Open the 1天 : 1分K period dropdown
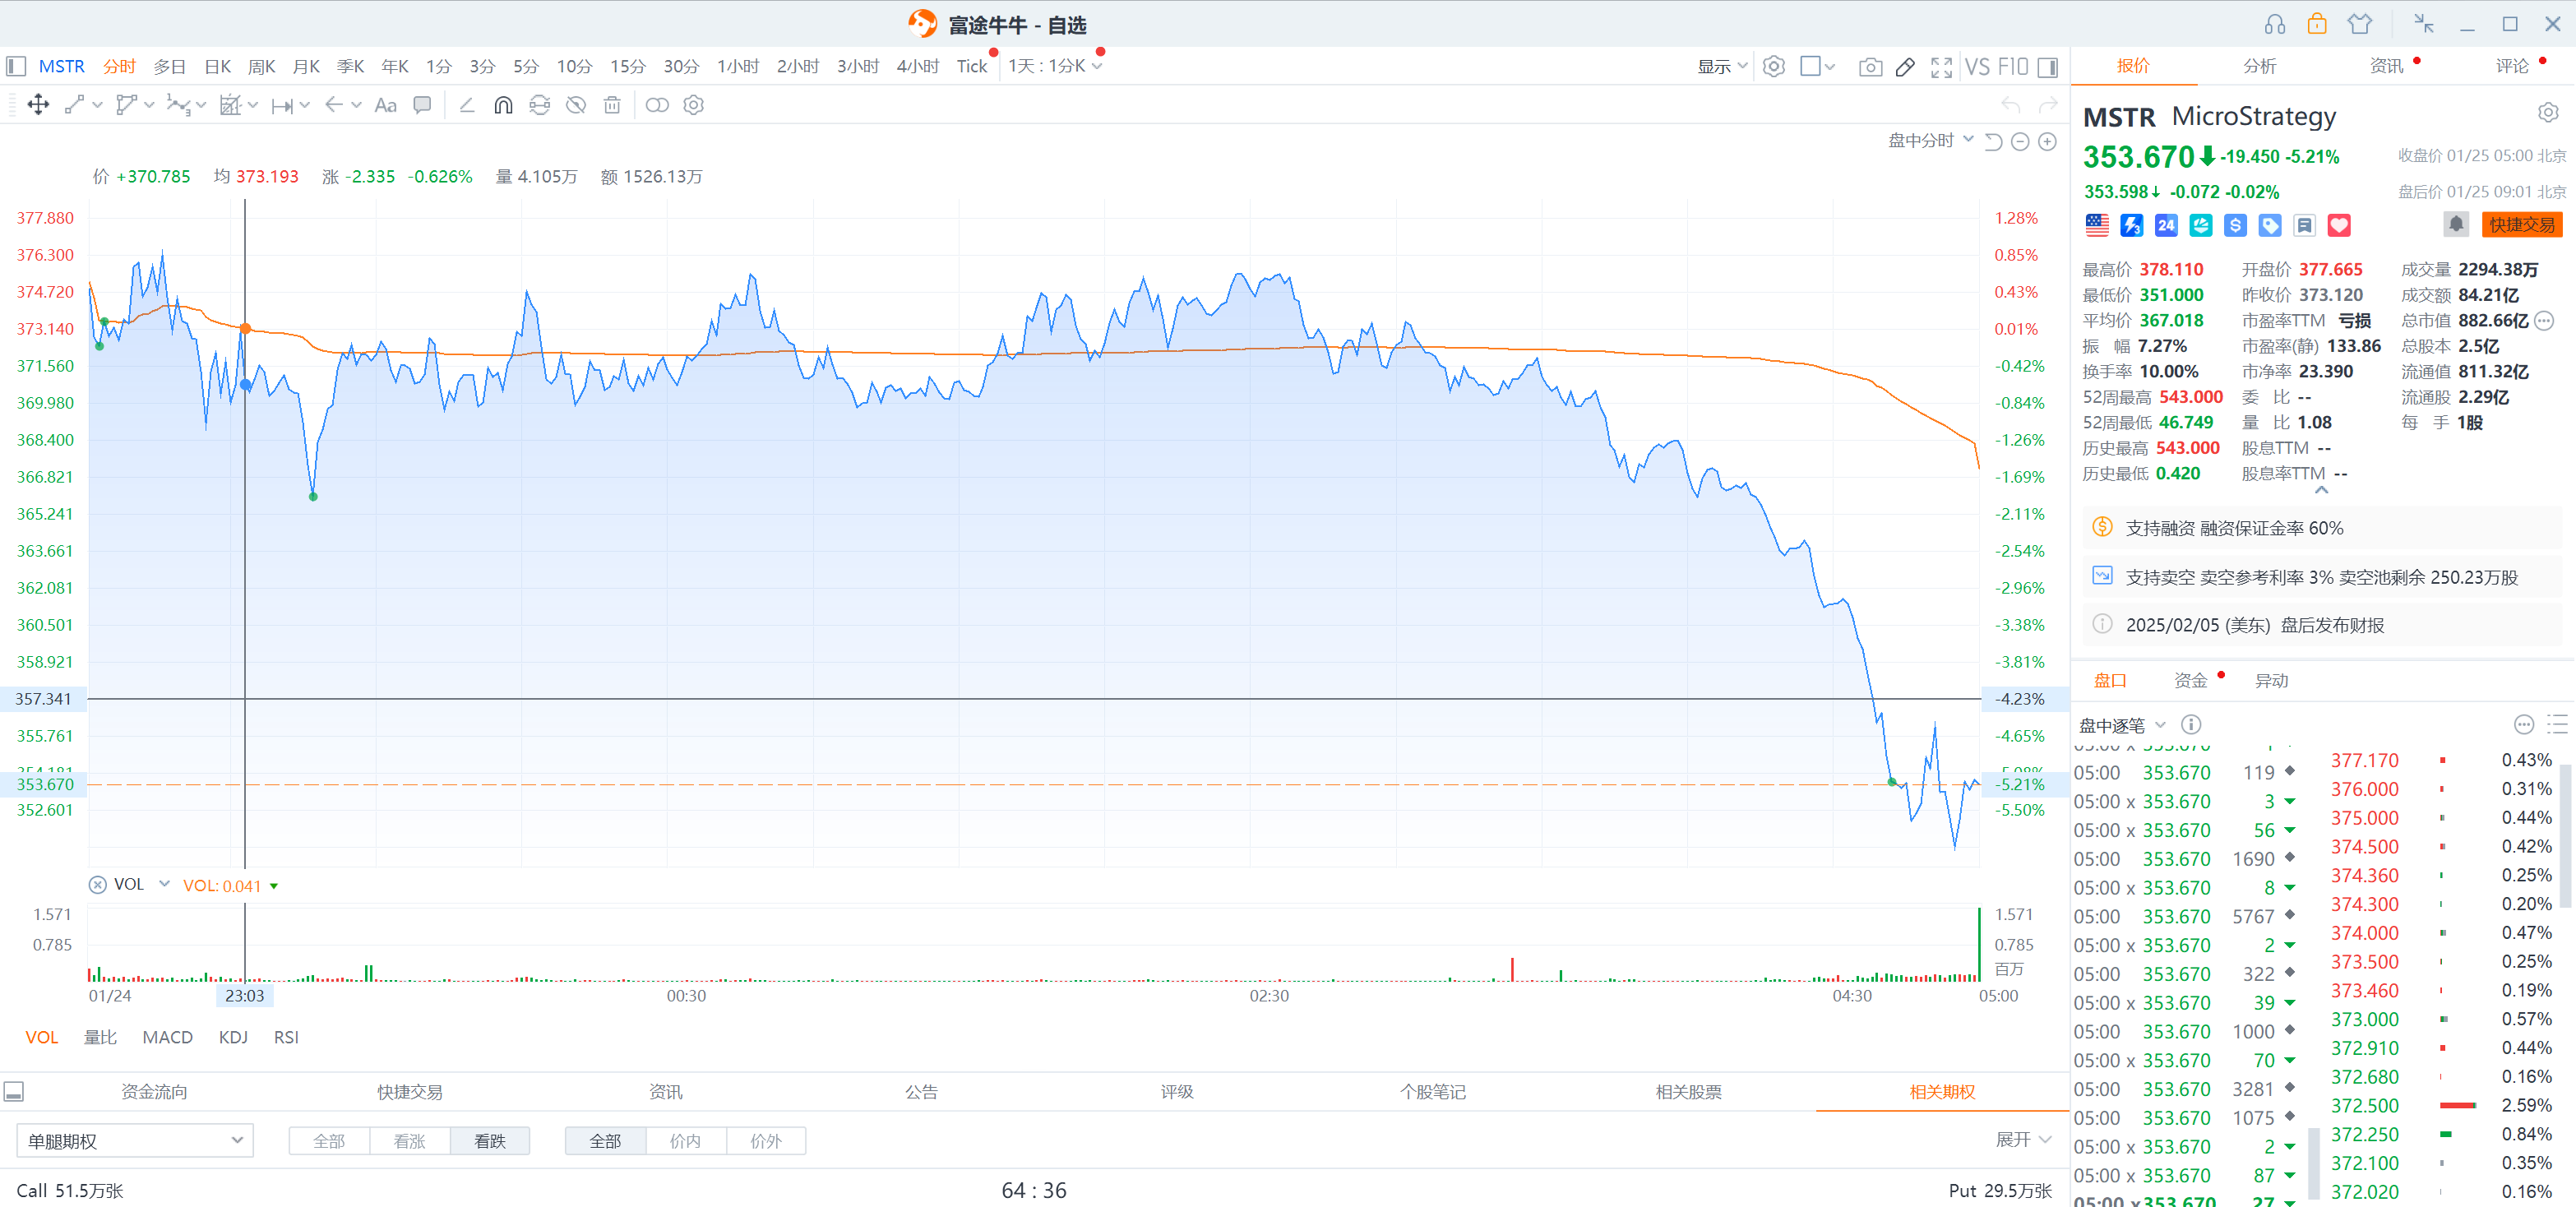 coord(1055,67)
